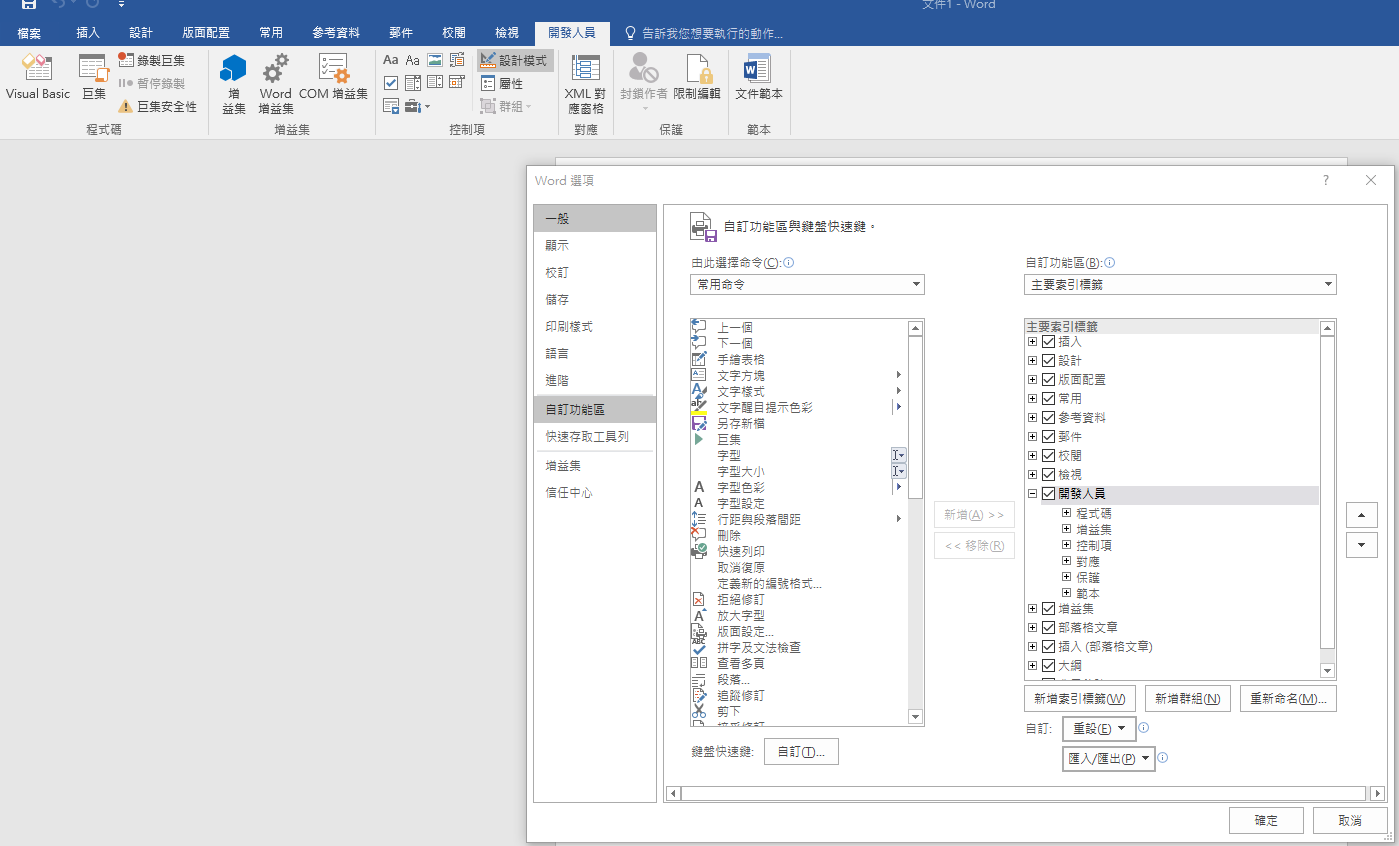Select 一般 category in Word options
Screen dimensions: 1399x846
[595, 218]
